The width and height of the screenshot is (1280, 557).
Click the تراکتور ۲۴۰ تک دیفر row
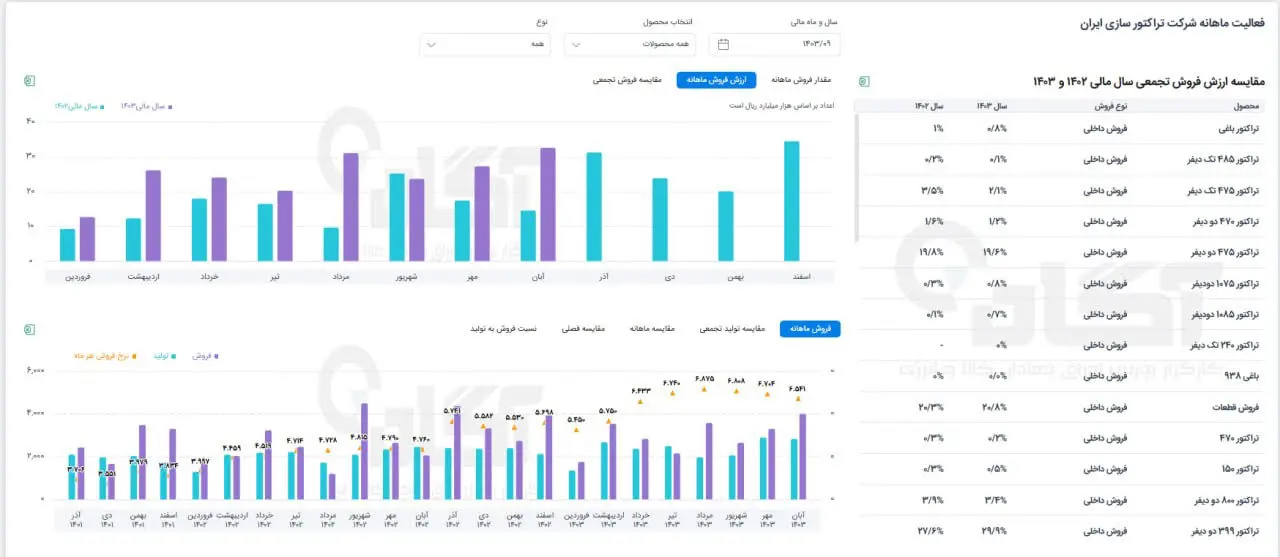[x=1063, y=346]
